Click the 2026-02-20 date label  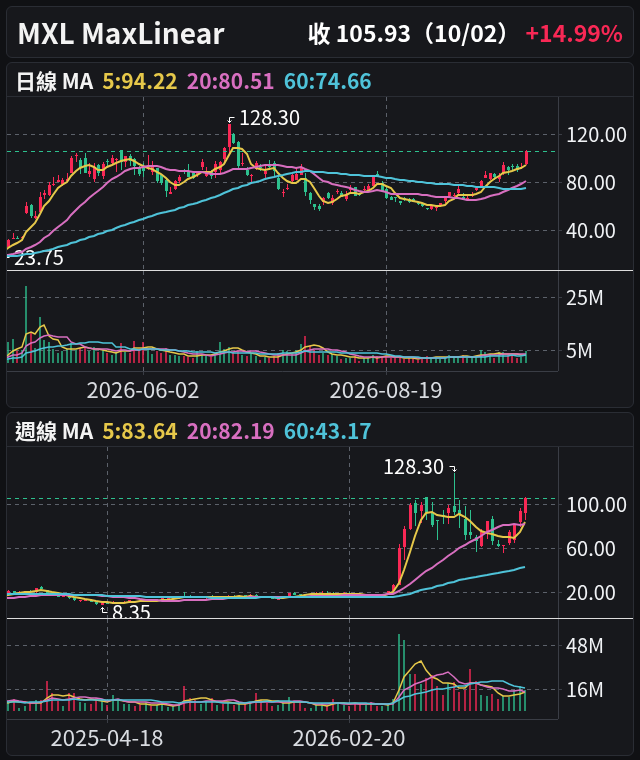point(349,739)
